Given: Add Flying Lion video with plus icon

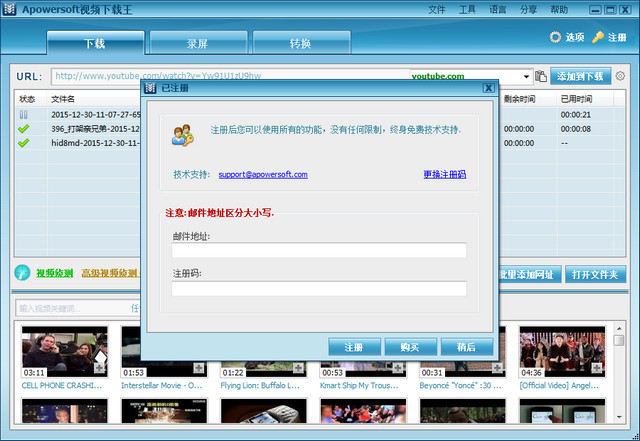Looking at the screenshot, I should point(298,368).
